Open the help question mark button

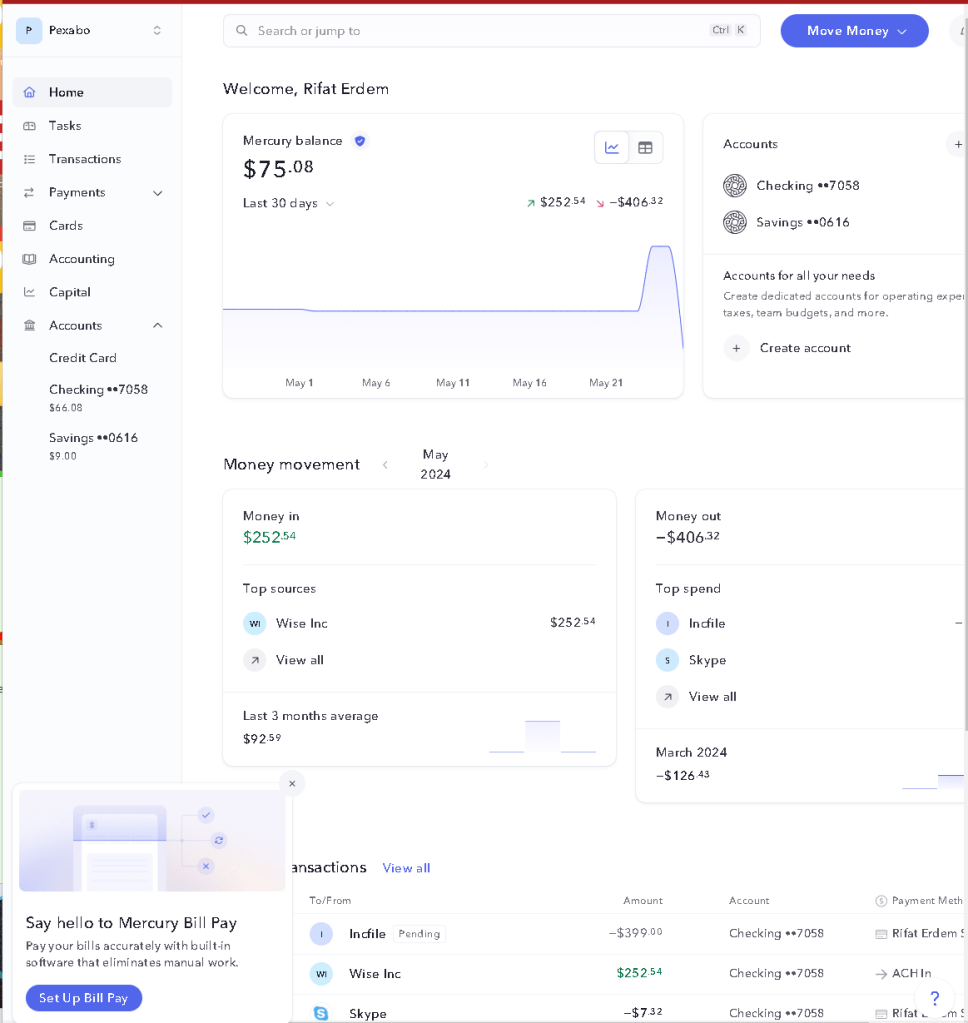[x=935, y=998]
